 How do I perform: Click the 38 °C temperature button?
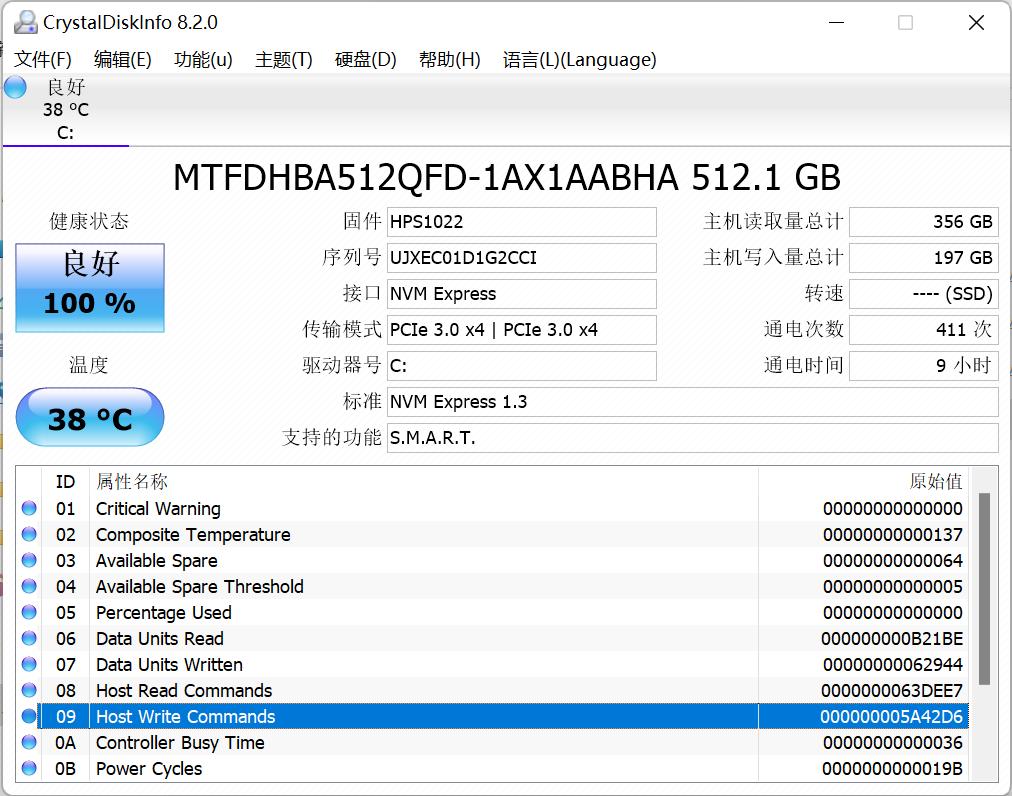click(90, 418)
